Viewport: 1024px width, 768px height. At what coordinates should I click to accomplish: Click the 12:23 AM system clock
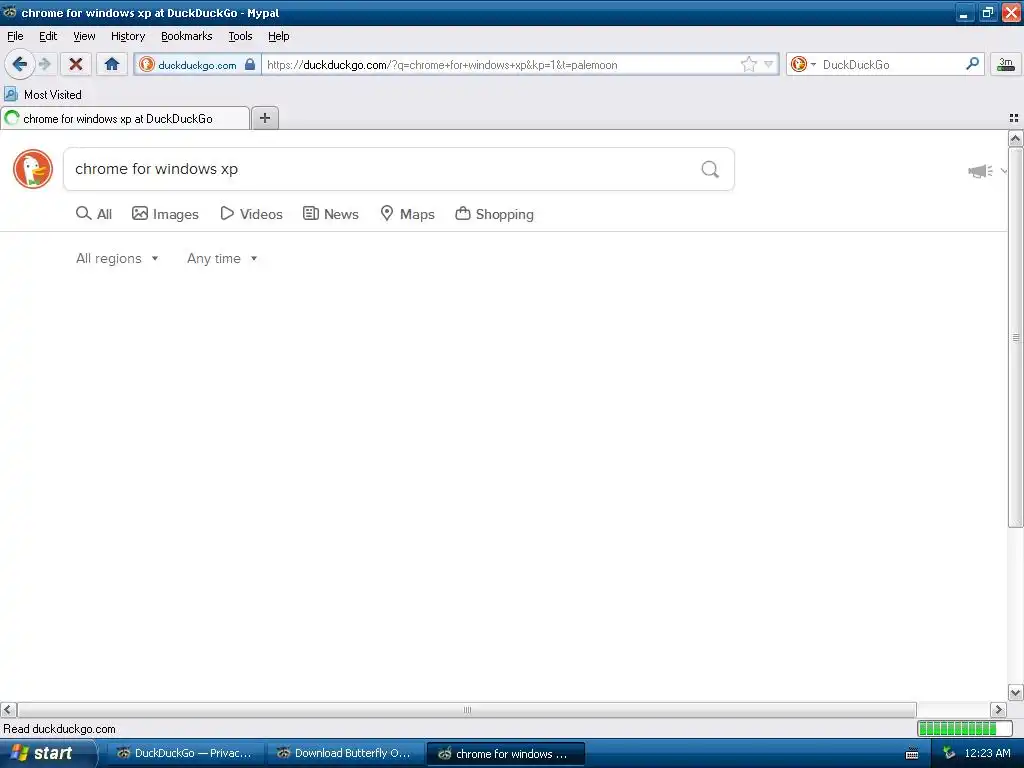(987, 754)
